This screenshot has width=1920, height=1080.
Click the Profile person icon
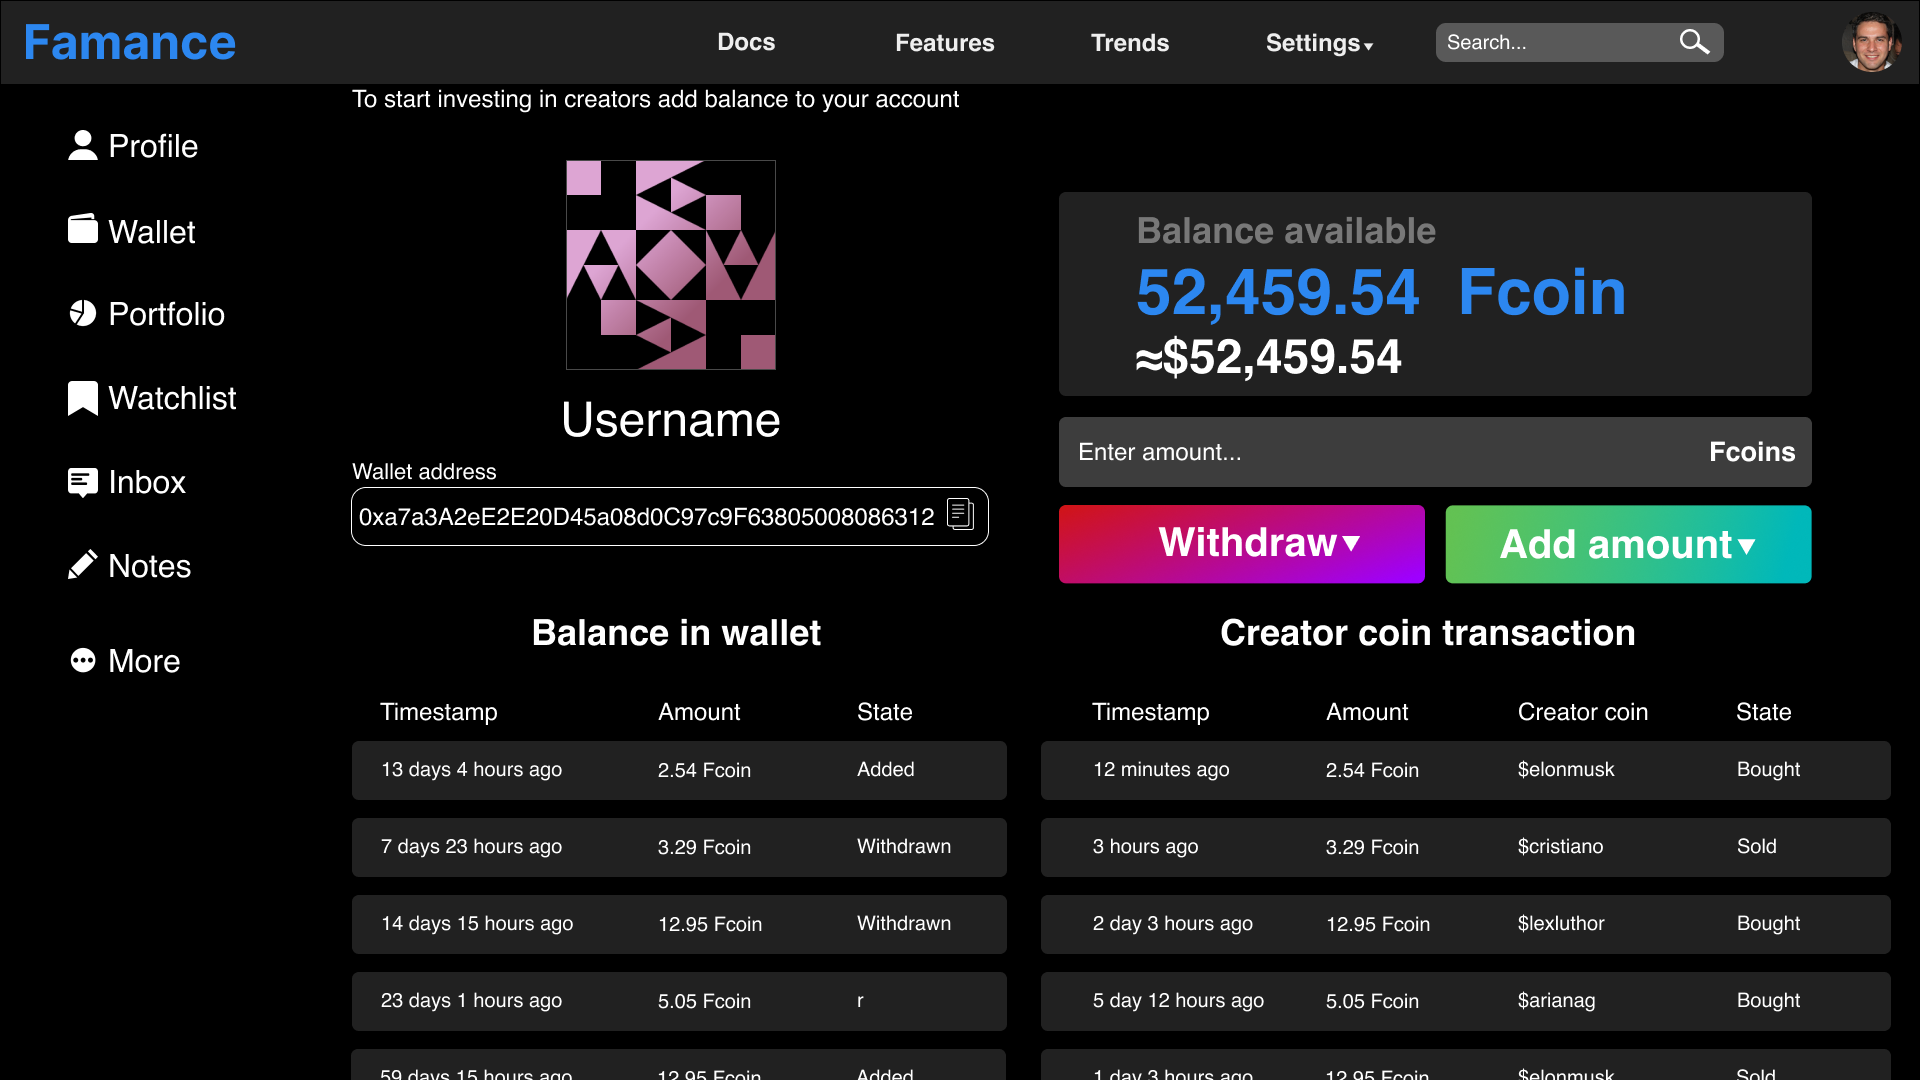point(82,146)
